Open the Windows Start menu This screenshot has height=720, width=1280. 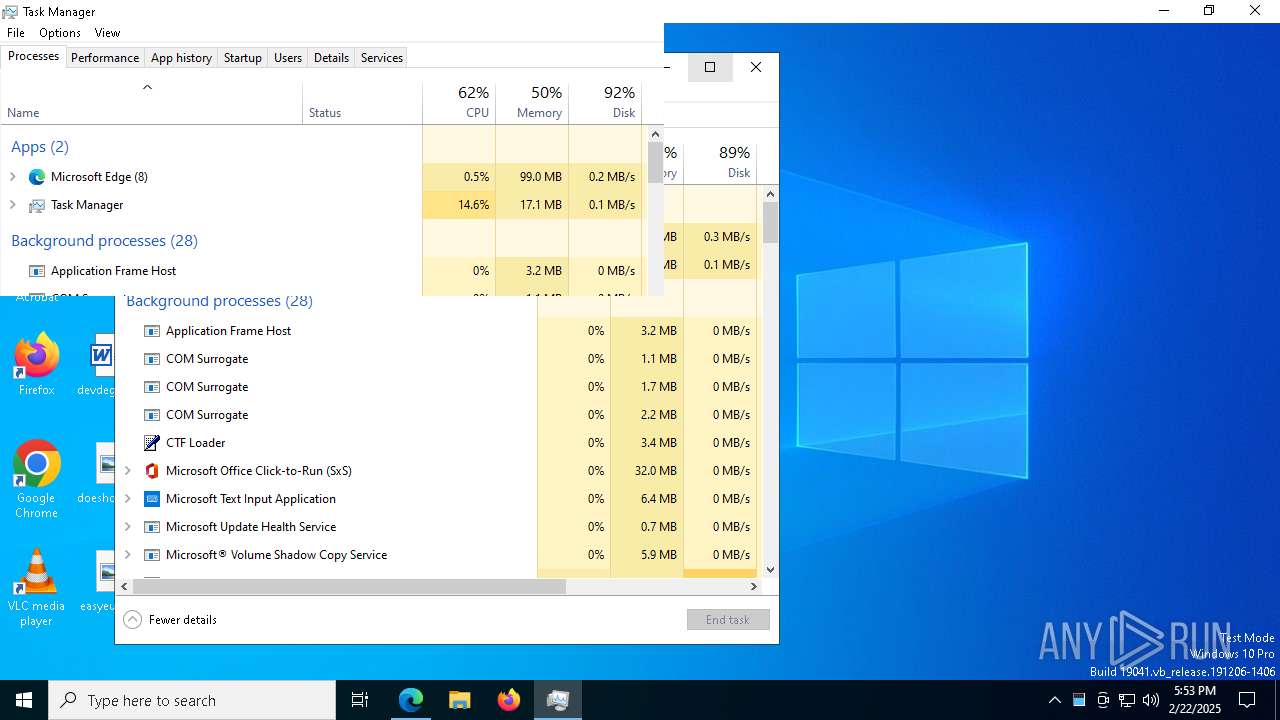pos(24,700)
